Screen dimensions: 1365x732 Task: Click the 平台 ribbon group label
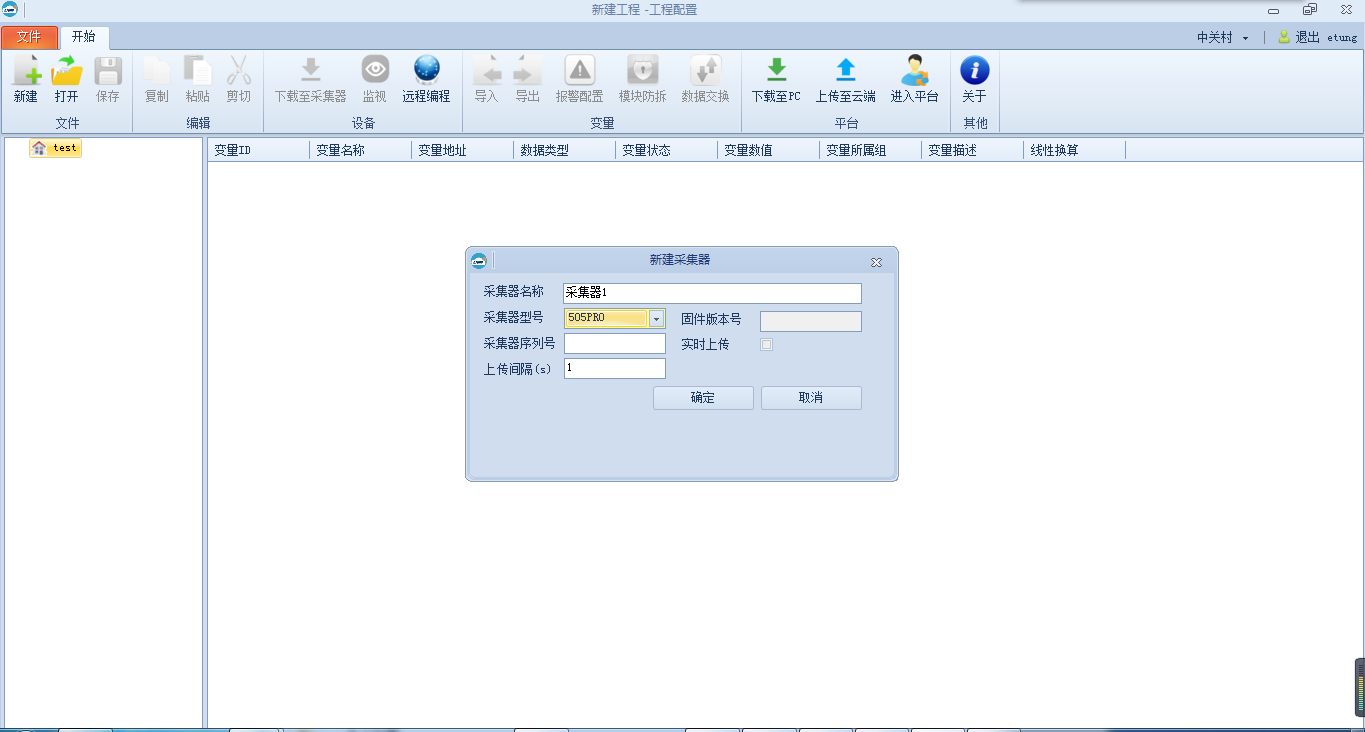846,123
